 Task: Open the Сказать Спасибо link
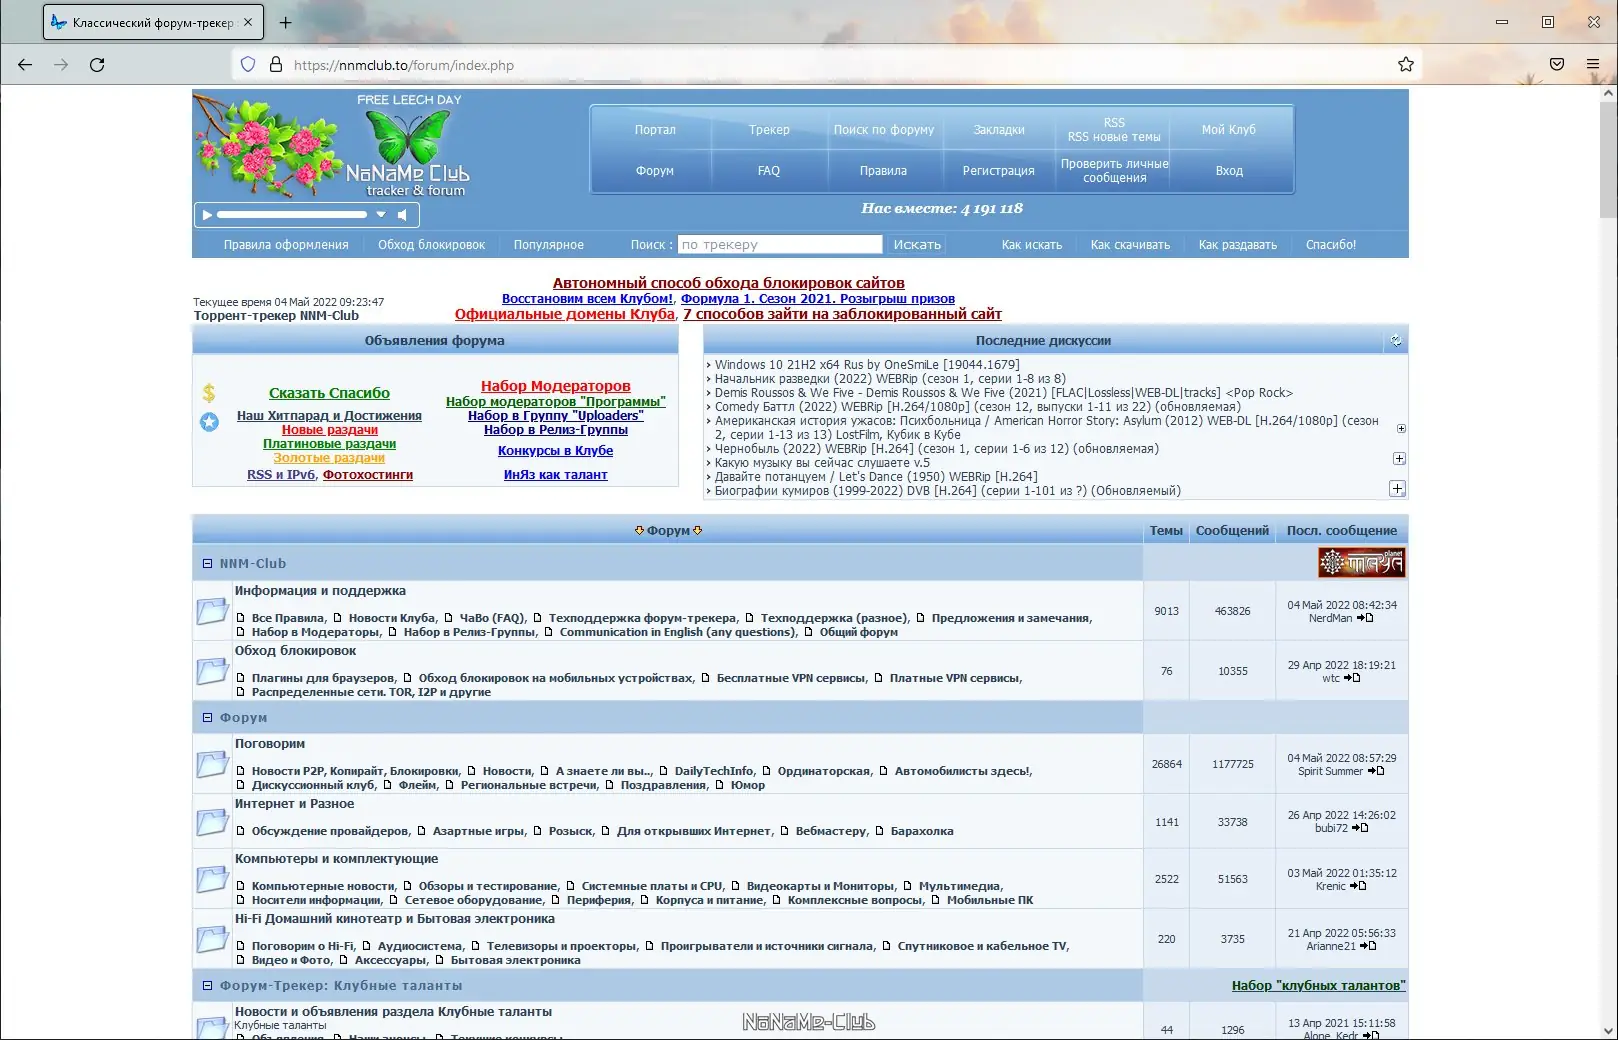[329, 393]
